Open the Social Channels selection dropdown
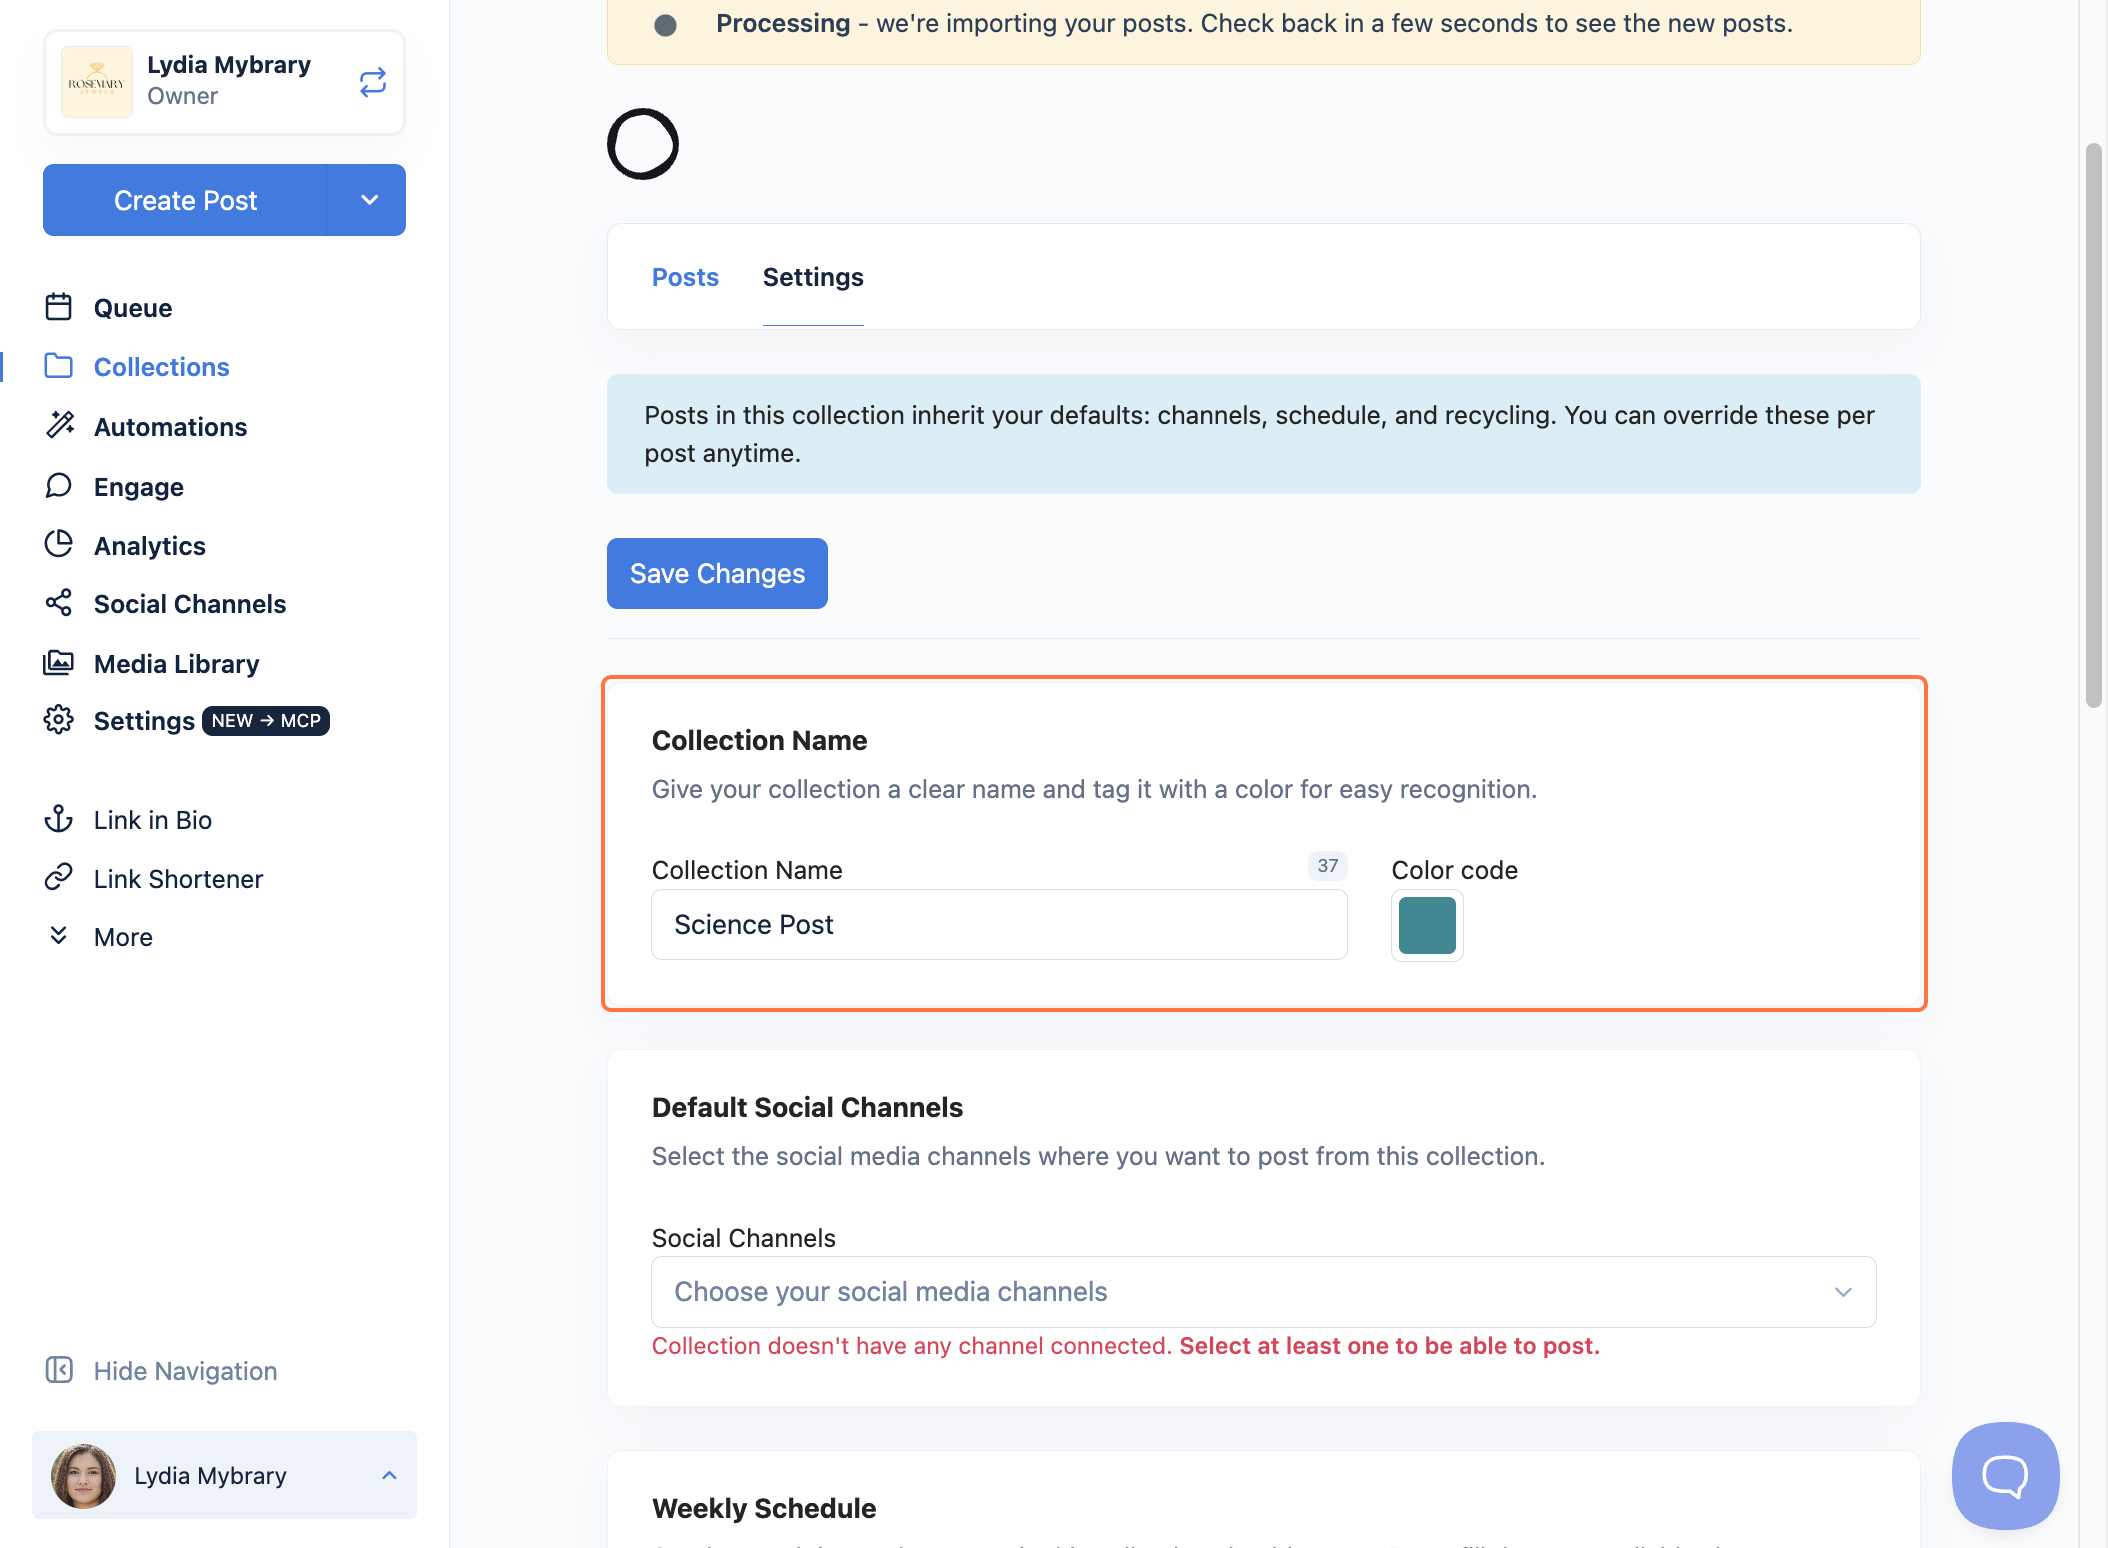Image resolution: width=2108 pixels, height=1548 pixels. pyautogui.click(x=1263, y=1291)
